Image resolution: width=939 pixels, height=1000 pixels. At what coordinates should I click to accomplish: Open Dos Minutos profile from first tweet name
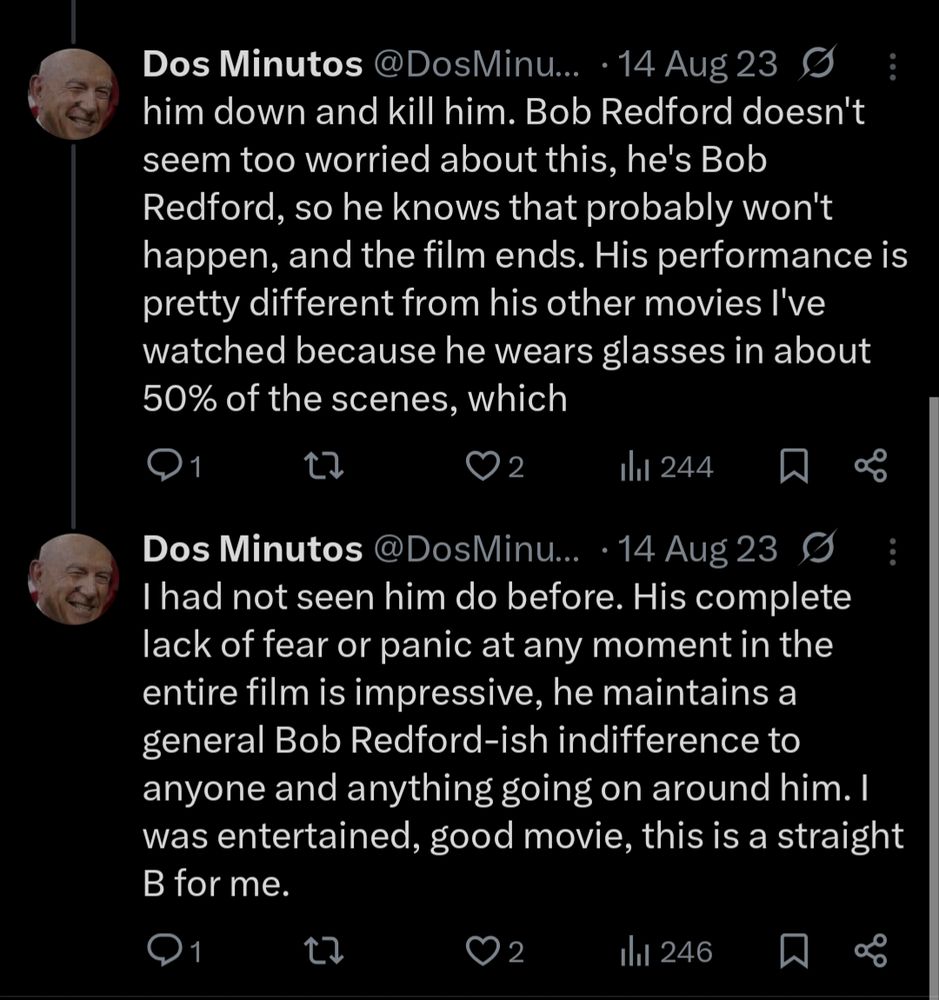click(x=252, y=65)
